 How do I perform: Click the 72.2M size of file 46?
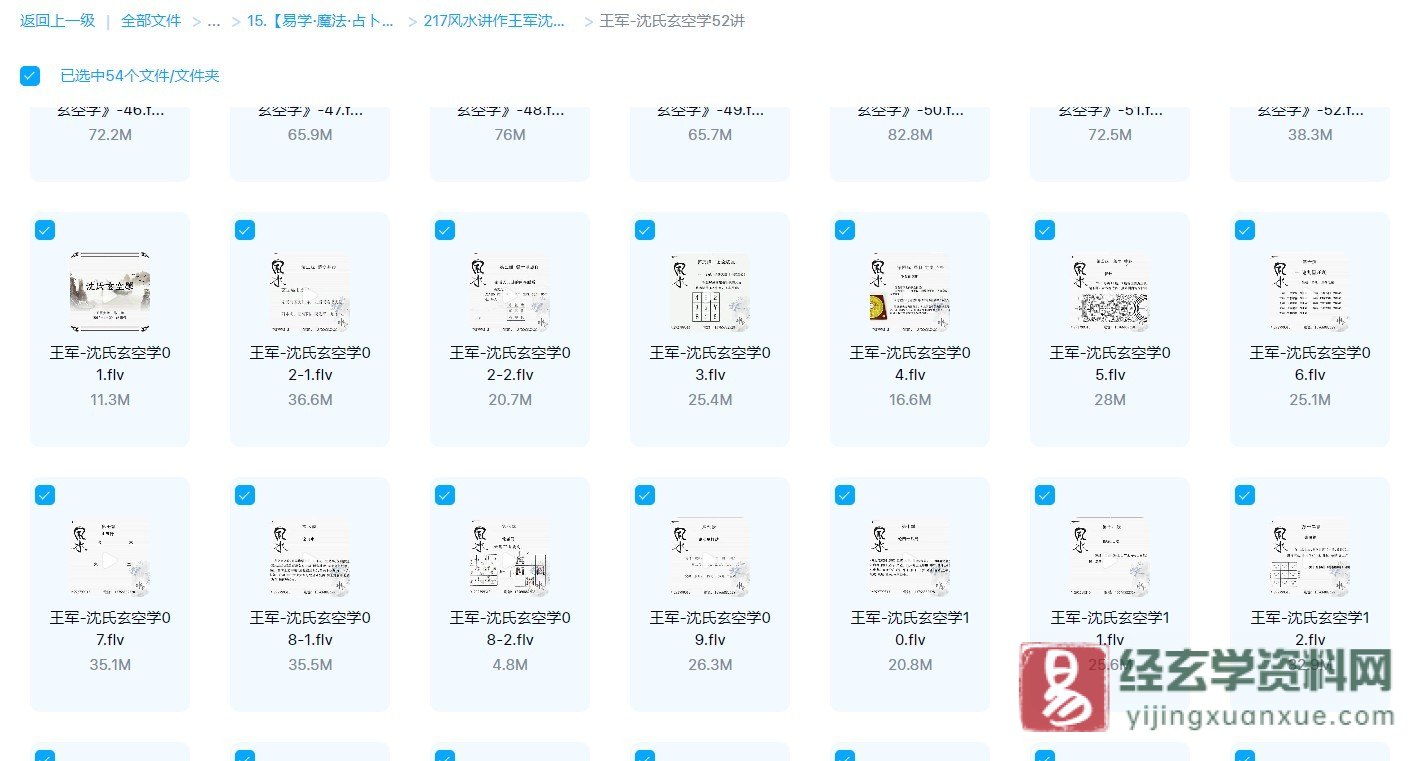pos(110,134)
